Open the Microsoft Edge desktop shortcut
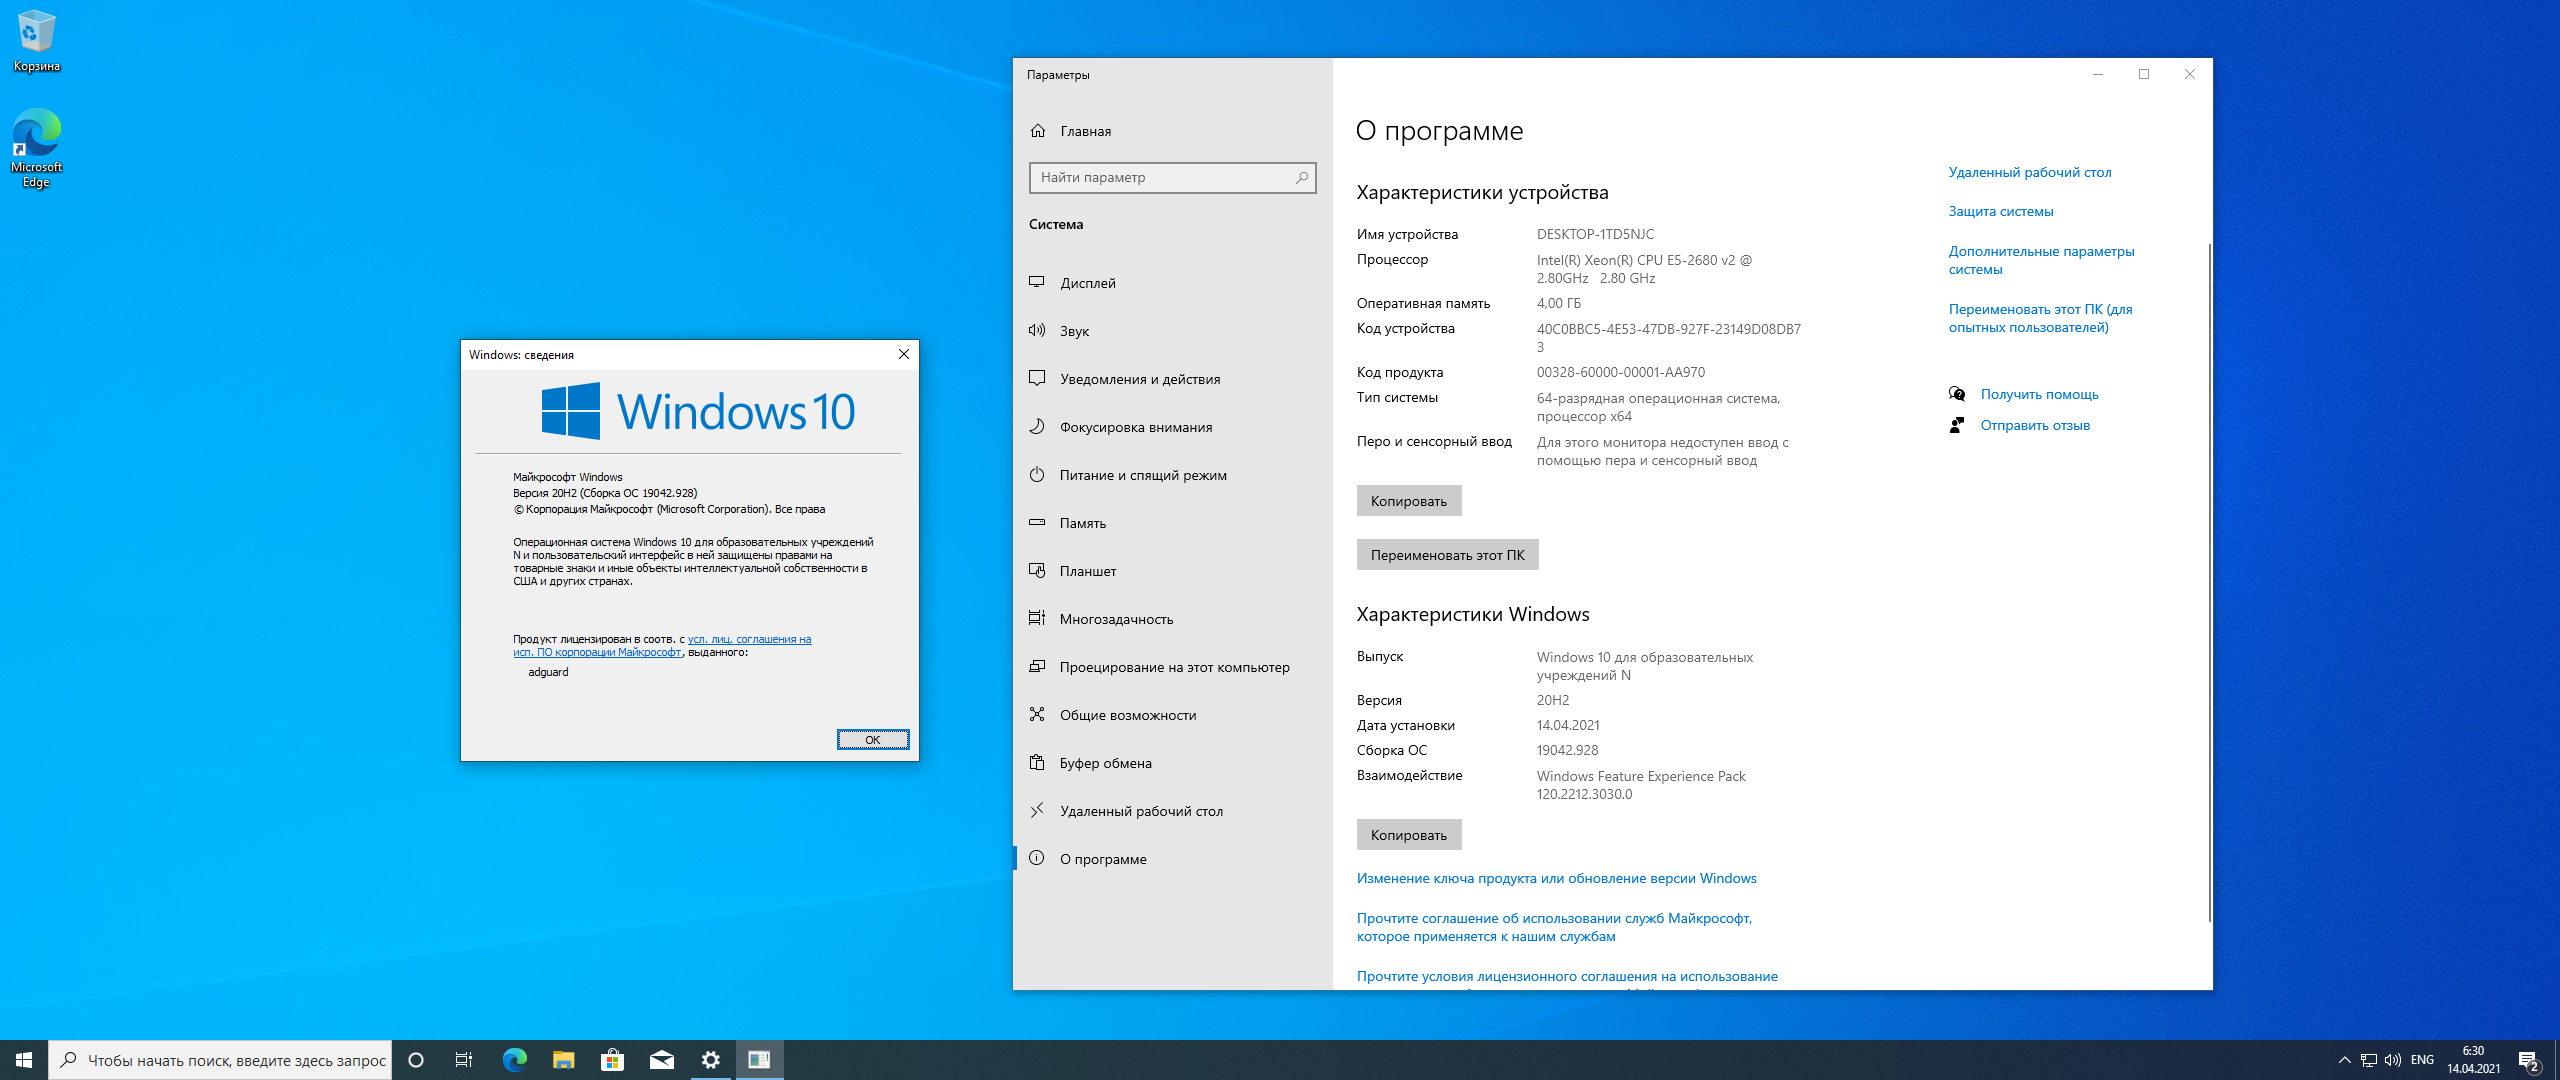 [x=36, y=148]
